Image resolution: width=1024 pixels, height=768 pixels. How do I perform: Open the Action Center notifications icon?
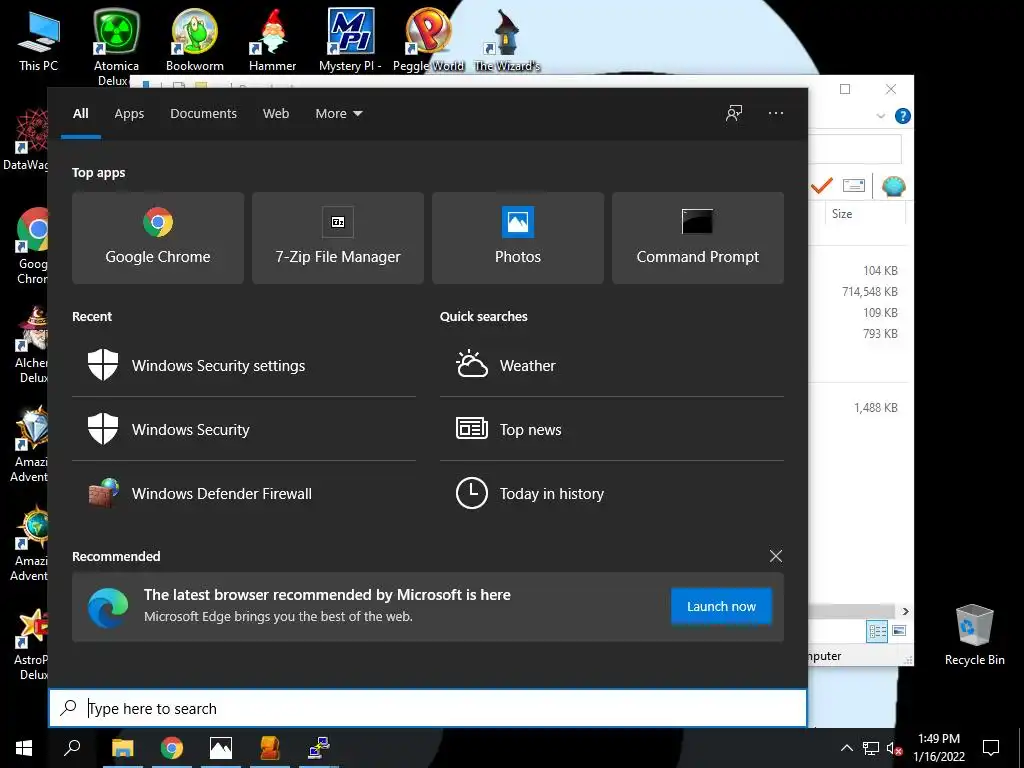(991, 748)
